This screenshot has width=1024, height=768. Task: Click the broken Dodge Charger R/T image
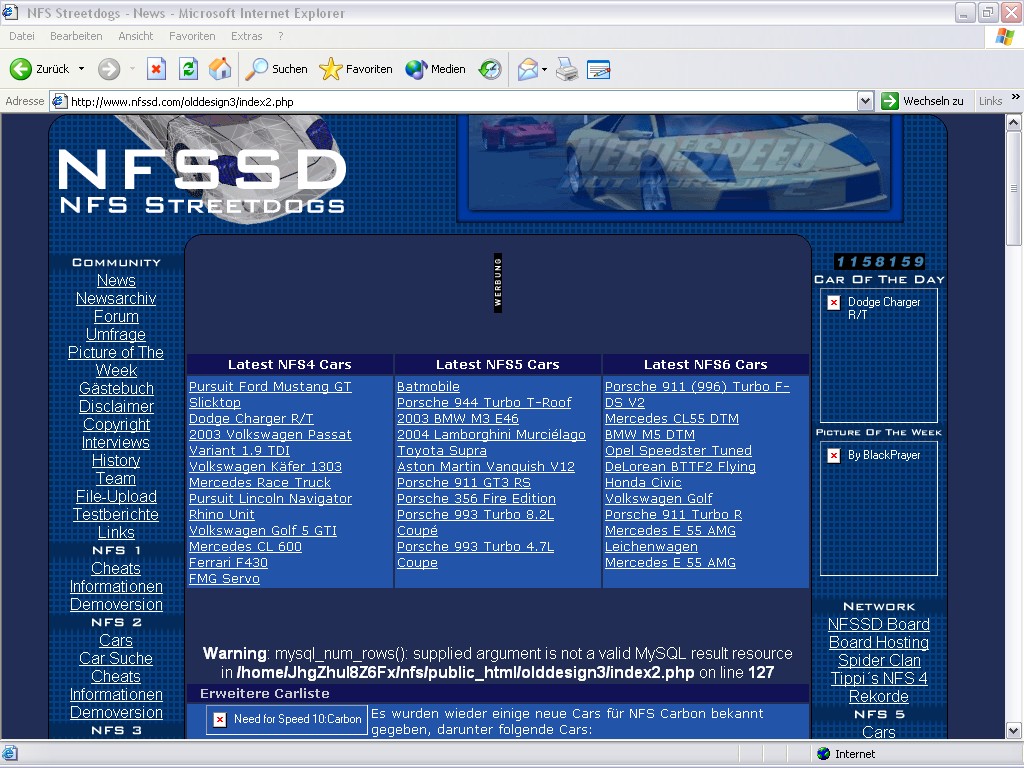click(834, 303)
